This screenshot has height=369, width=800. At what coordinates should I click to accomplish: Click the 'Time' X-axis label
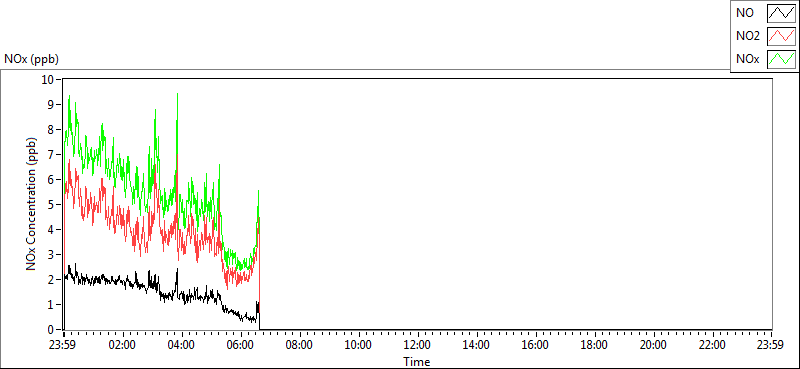point(417,362)
